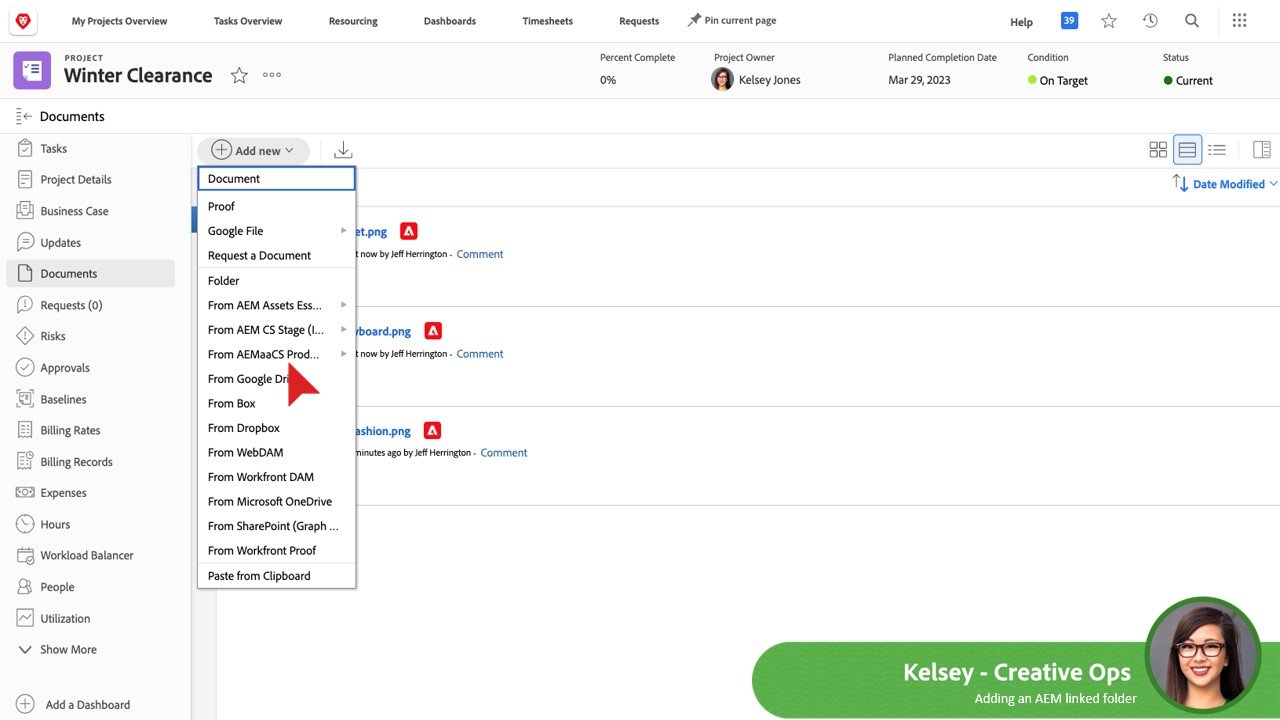1280x720 pixels.
Task: Expand From AEMaaCS Prod... submenu
Action: 276,354
